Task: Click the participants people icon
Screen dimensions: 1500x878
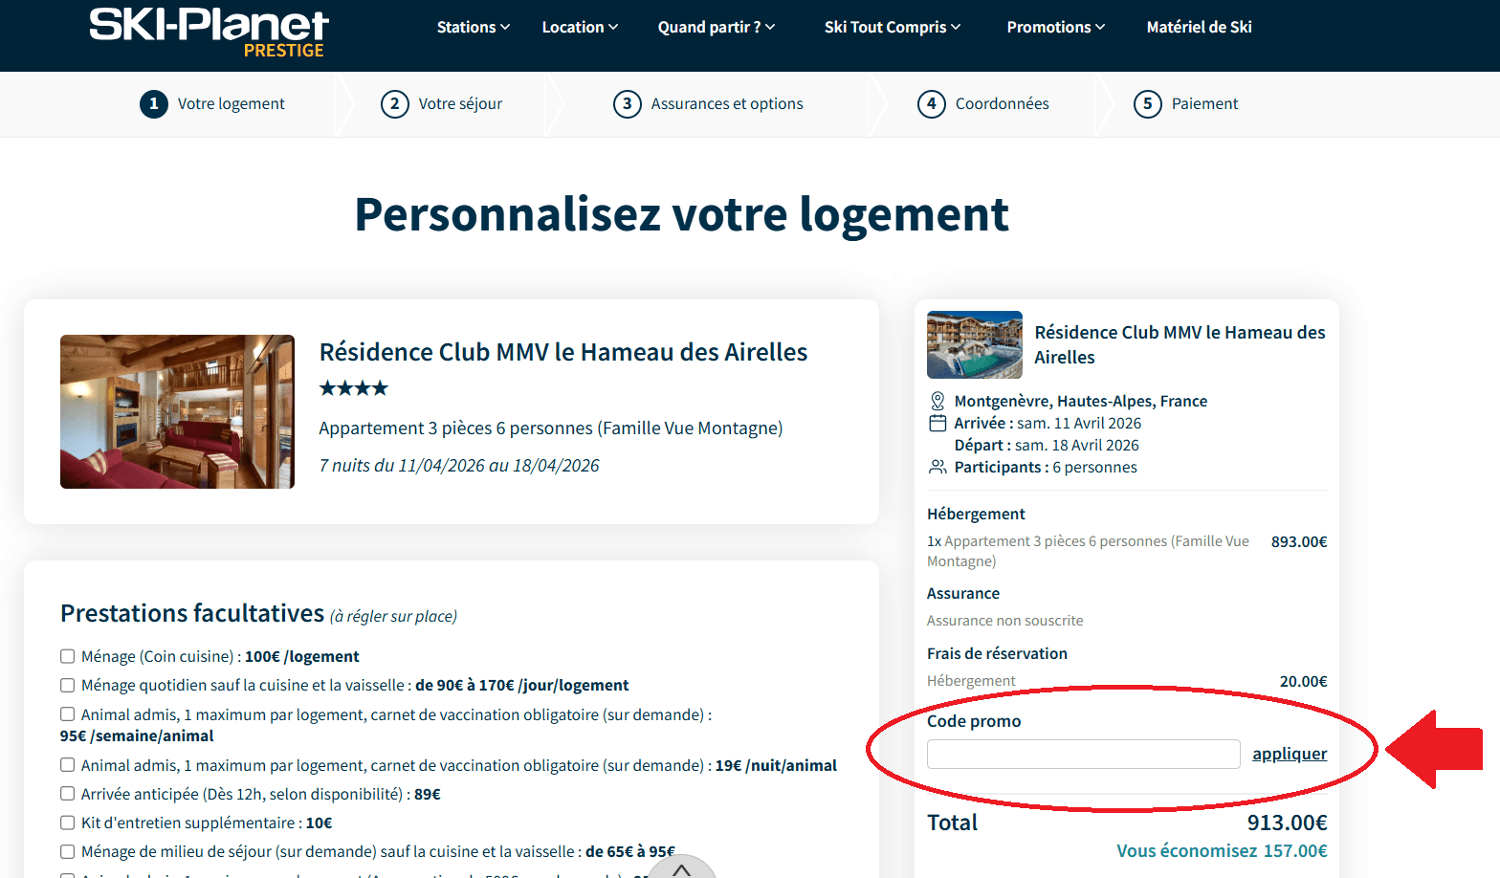Action: click(x=937, y=467)
